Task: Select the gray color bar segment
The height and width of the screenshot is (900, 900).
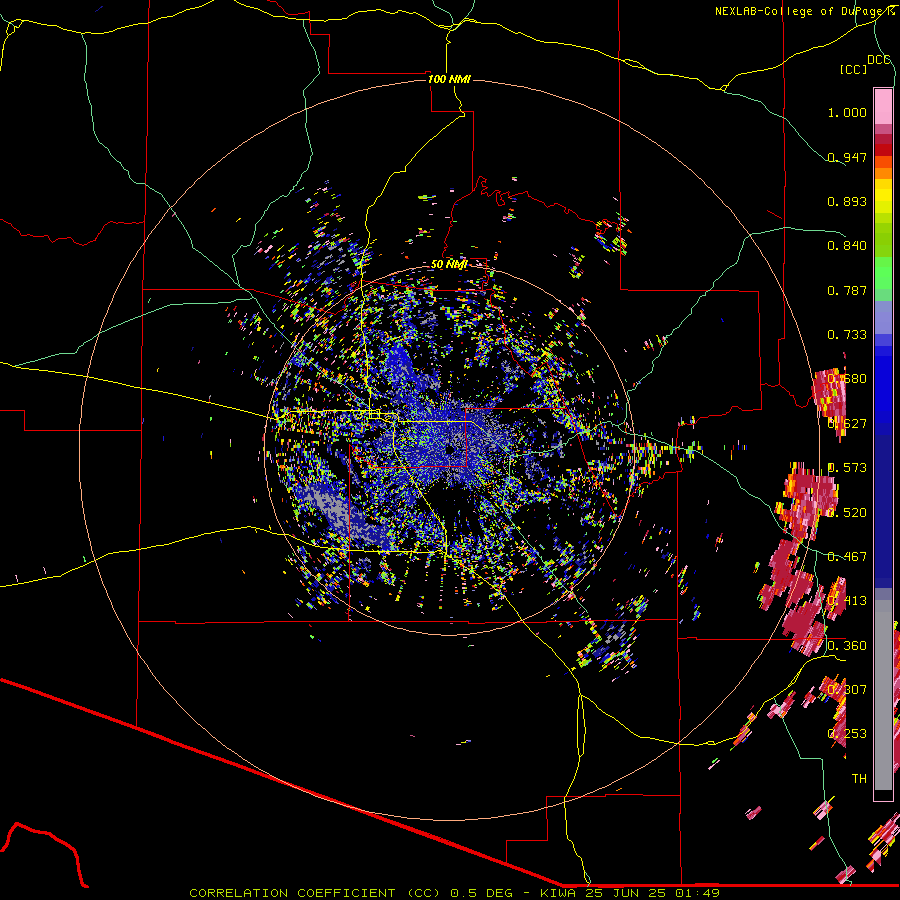Action: point(883,695)
